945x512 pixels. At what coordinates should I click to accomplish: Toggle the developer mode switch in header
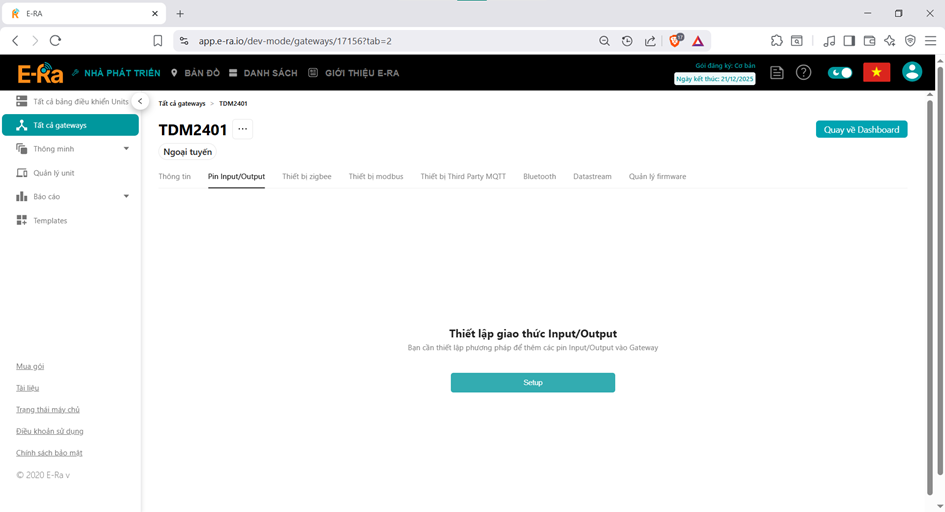pos(840,73)
